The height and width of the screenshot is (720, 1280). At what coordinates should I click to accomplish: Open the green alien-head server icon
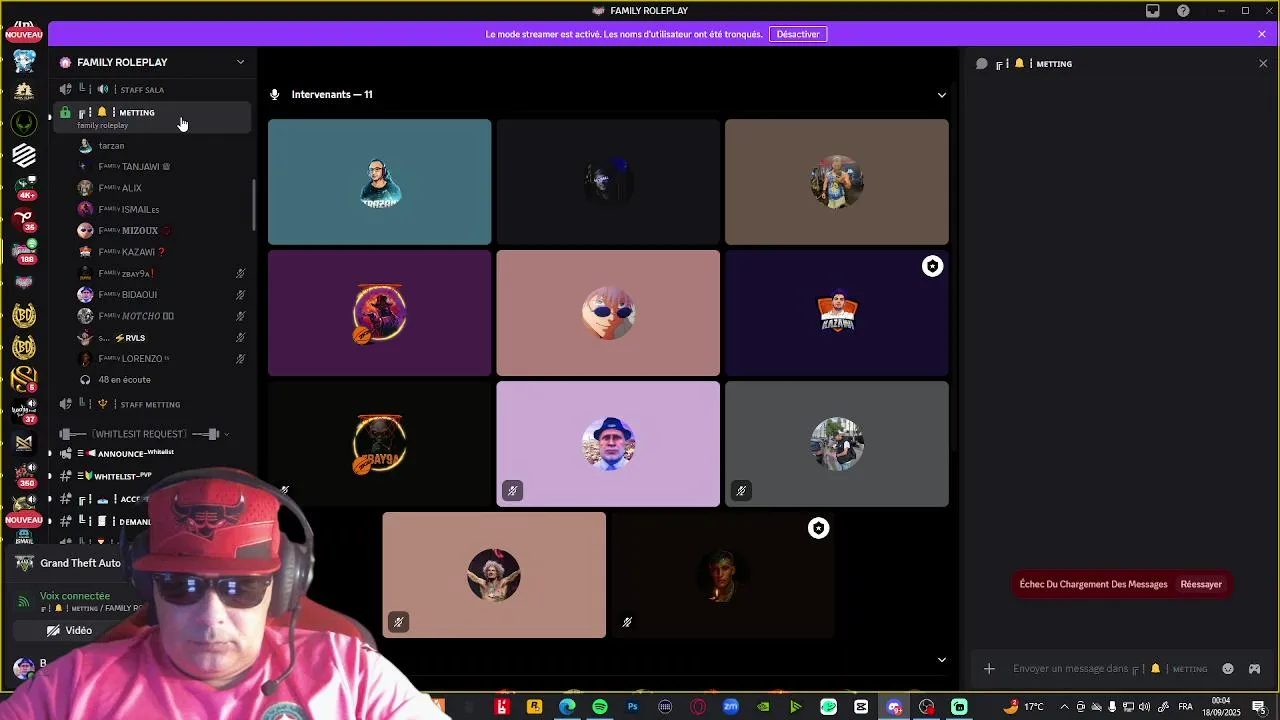coord(24,122)
